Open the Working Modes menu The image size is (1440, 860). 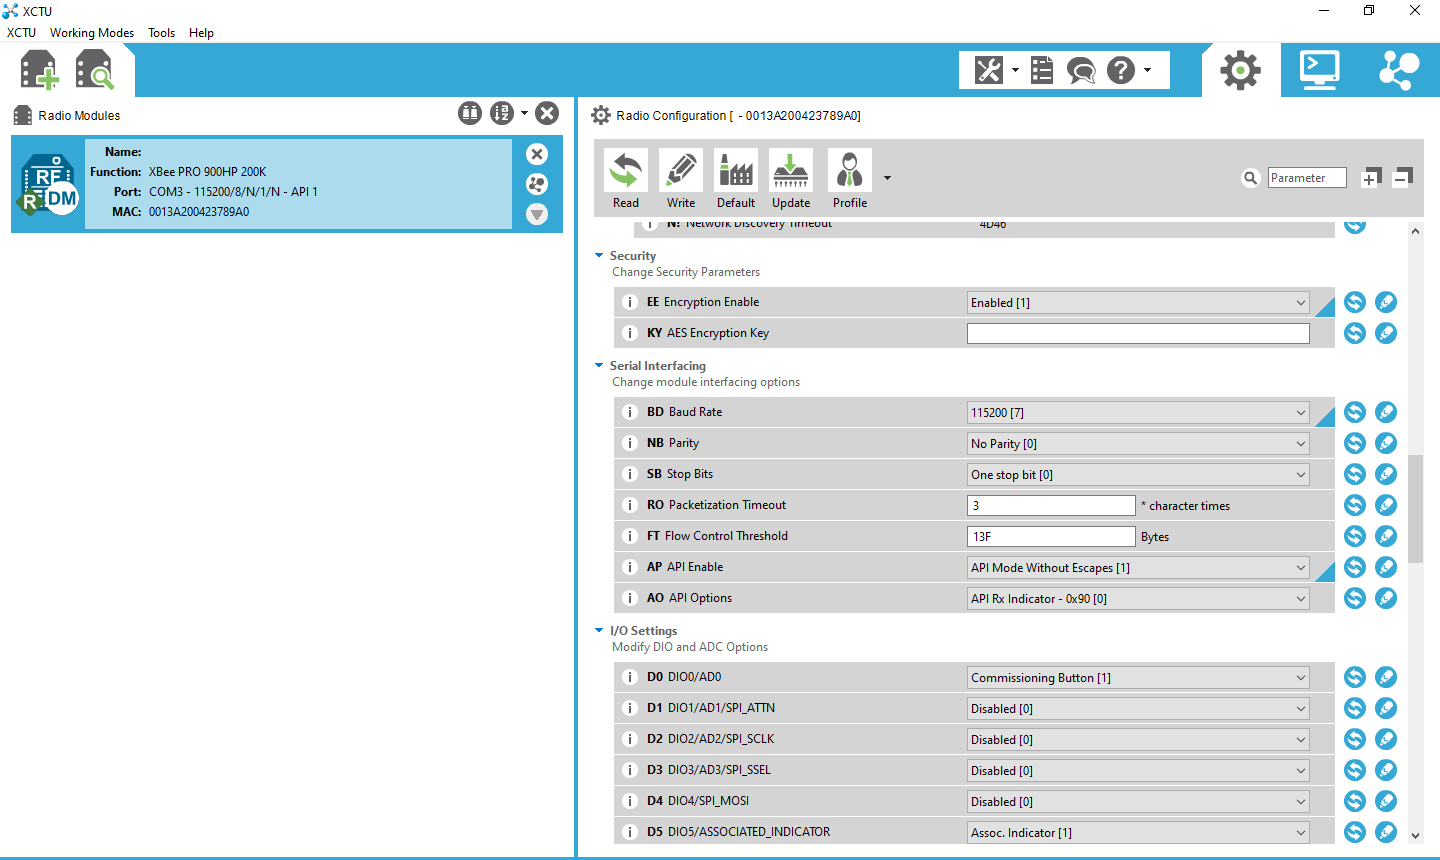point(92,33)
